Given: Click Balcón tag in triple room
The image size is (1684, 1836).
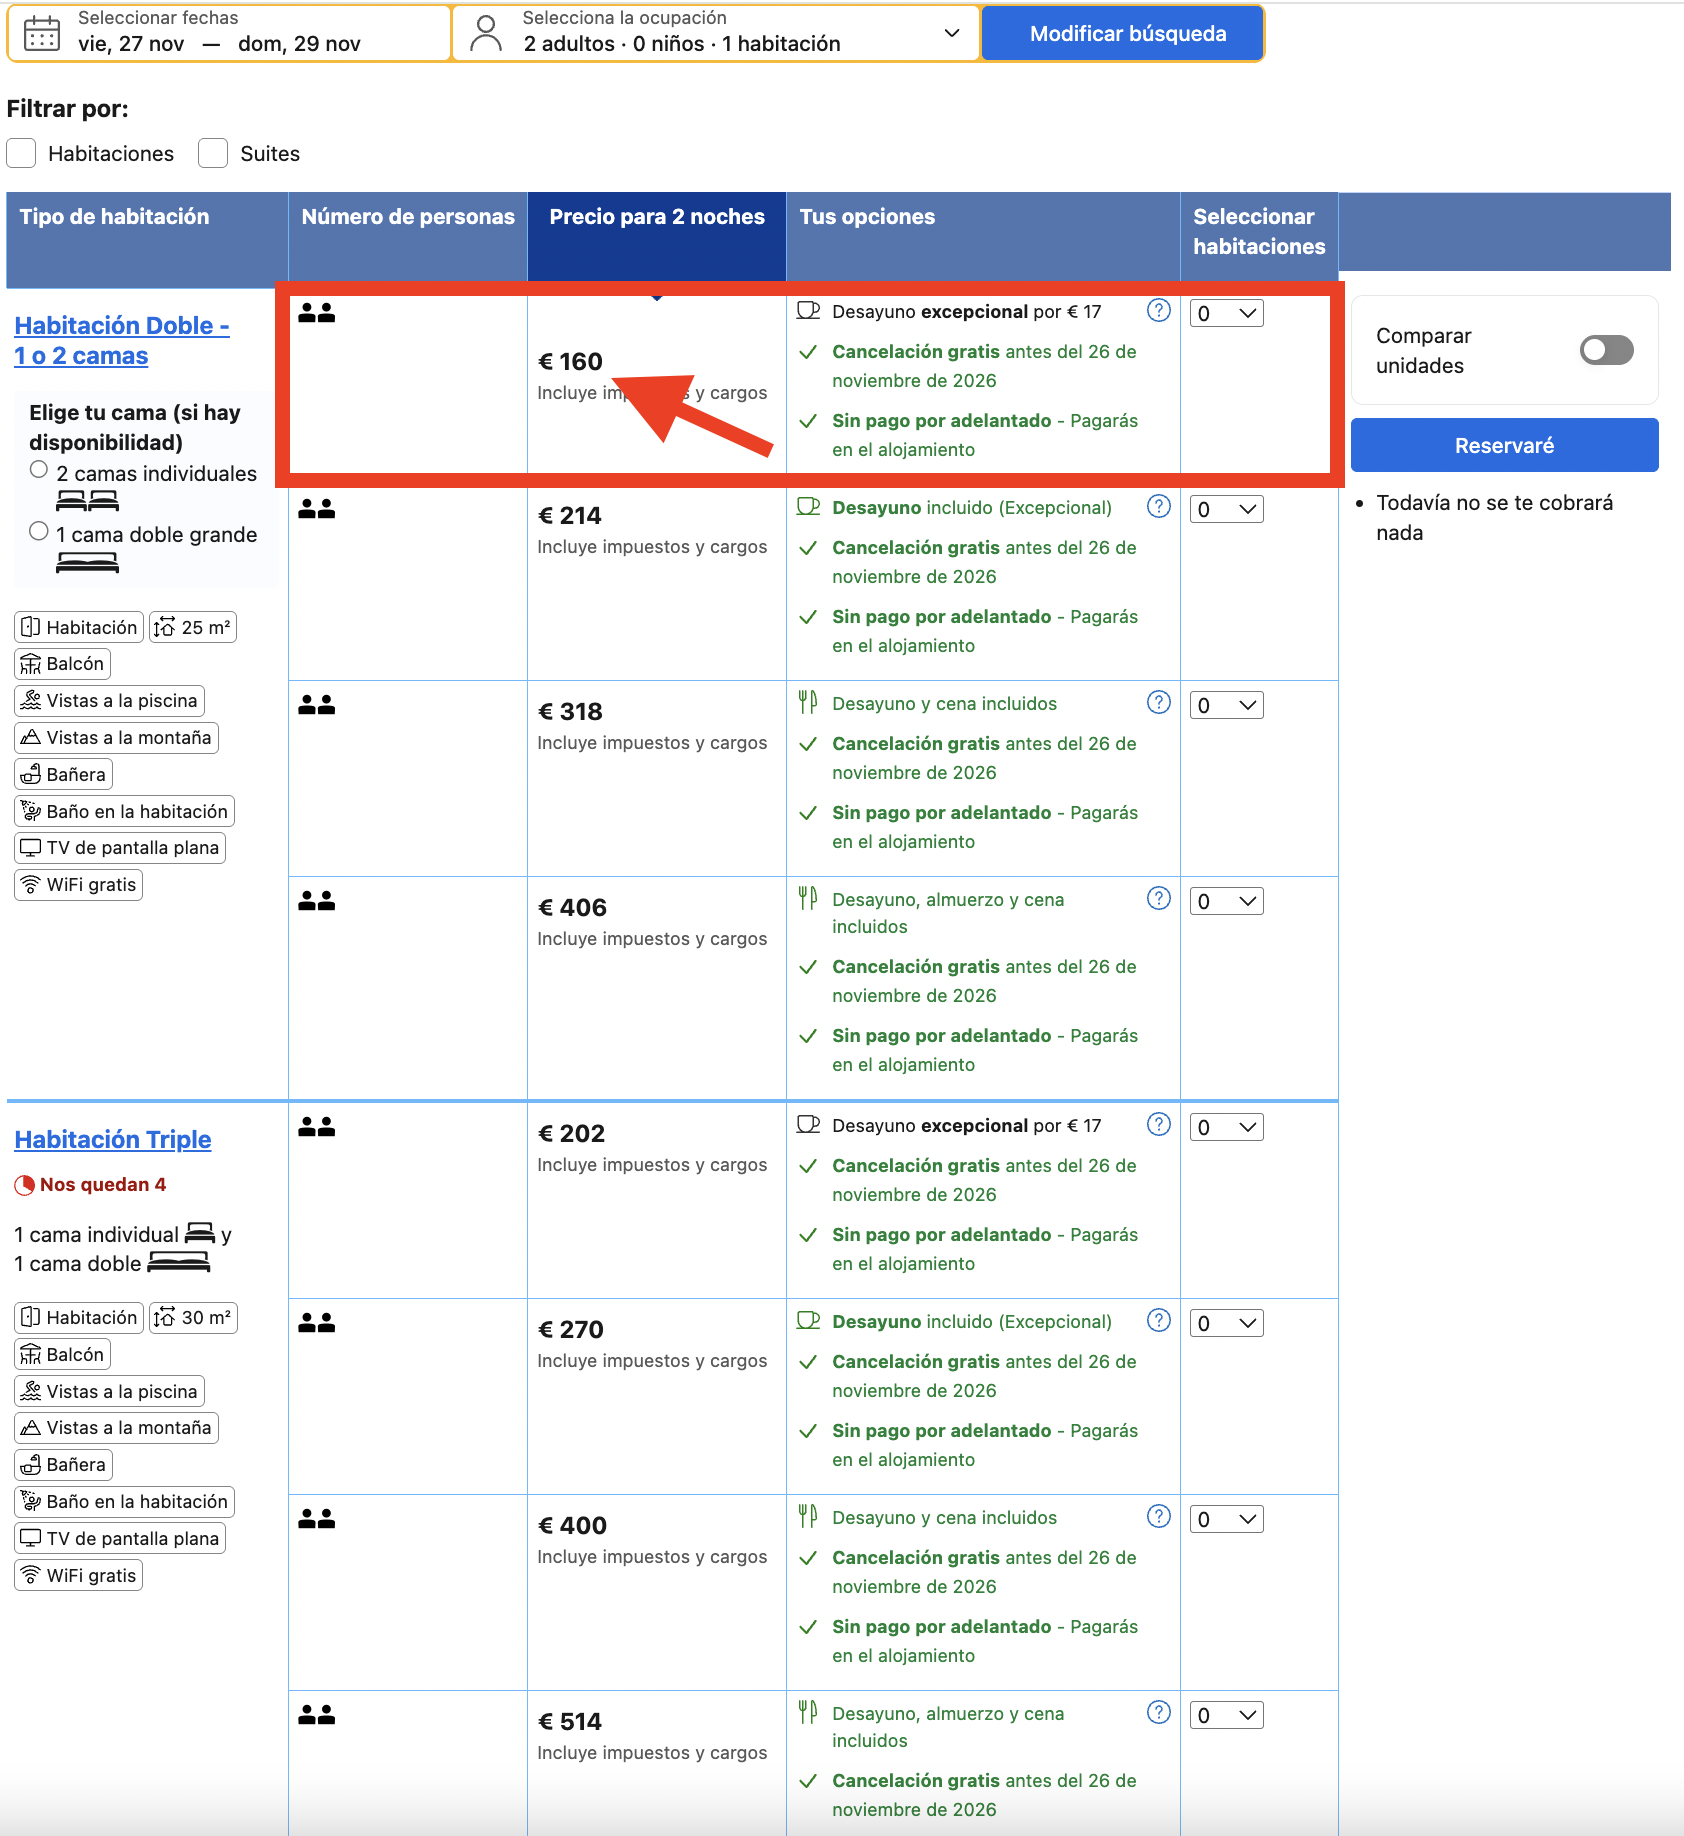Looking at the screenshot, I should tap(62, 1355).
